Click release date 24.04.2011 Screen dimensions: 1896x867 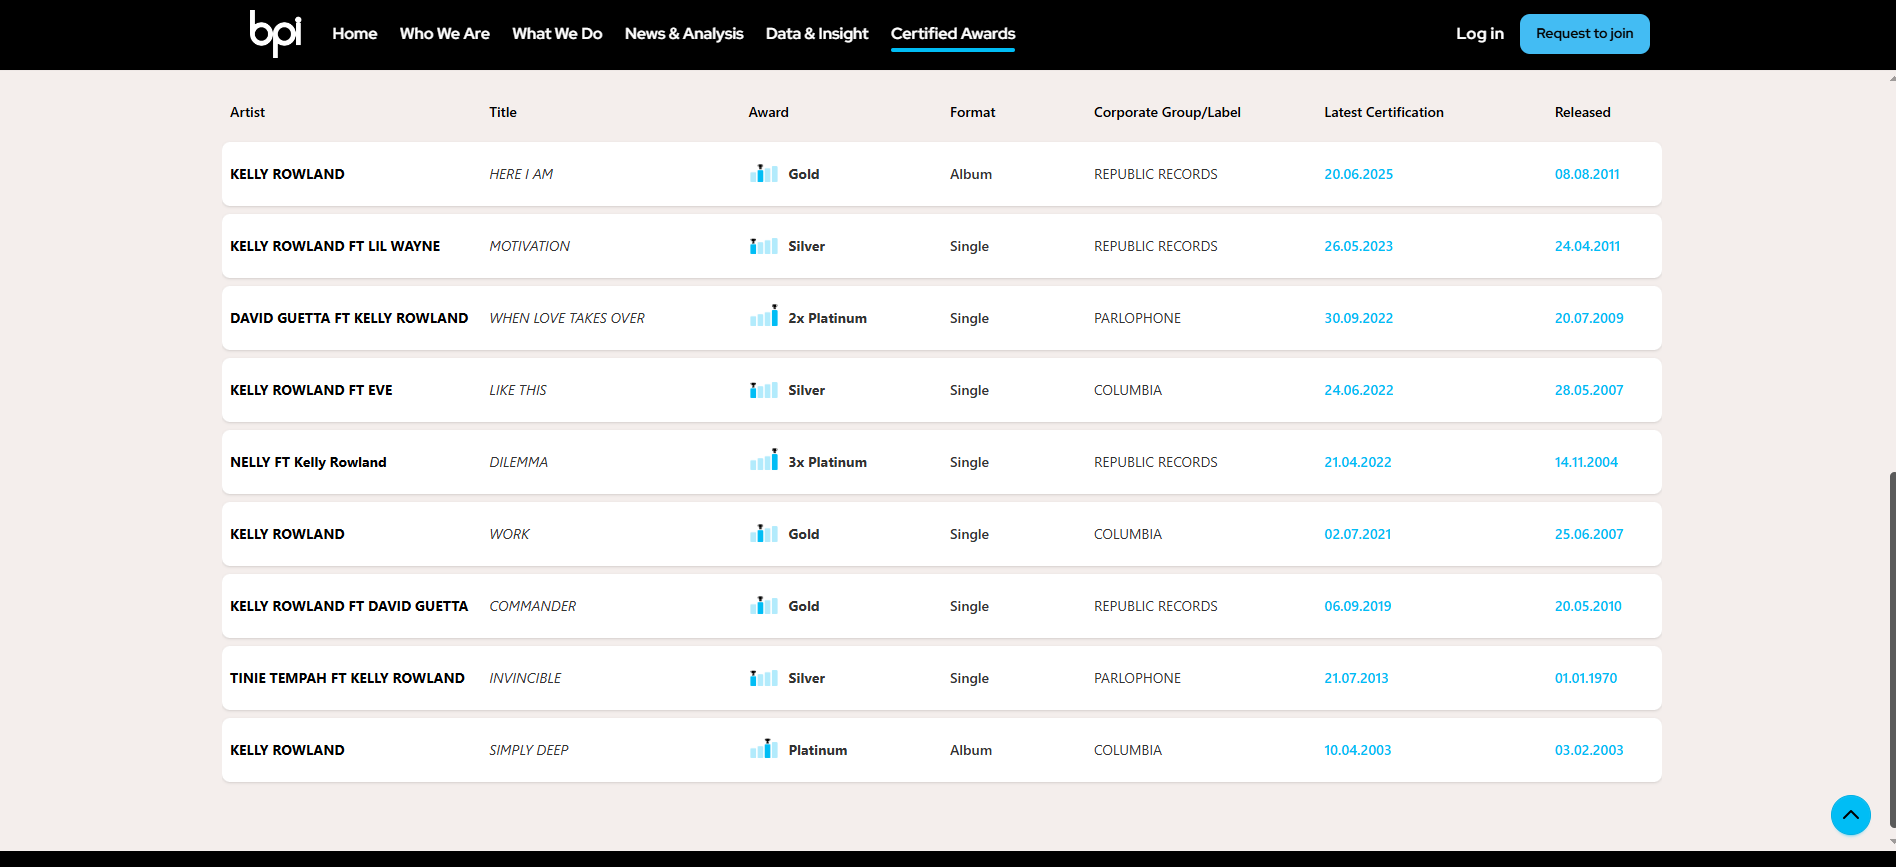click(x=1588, y=246)
